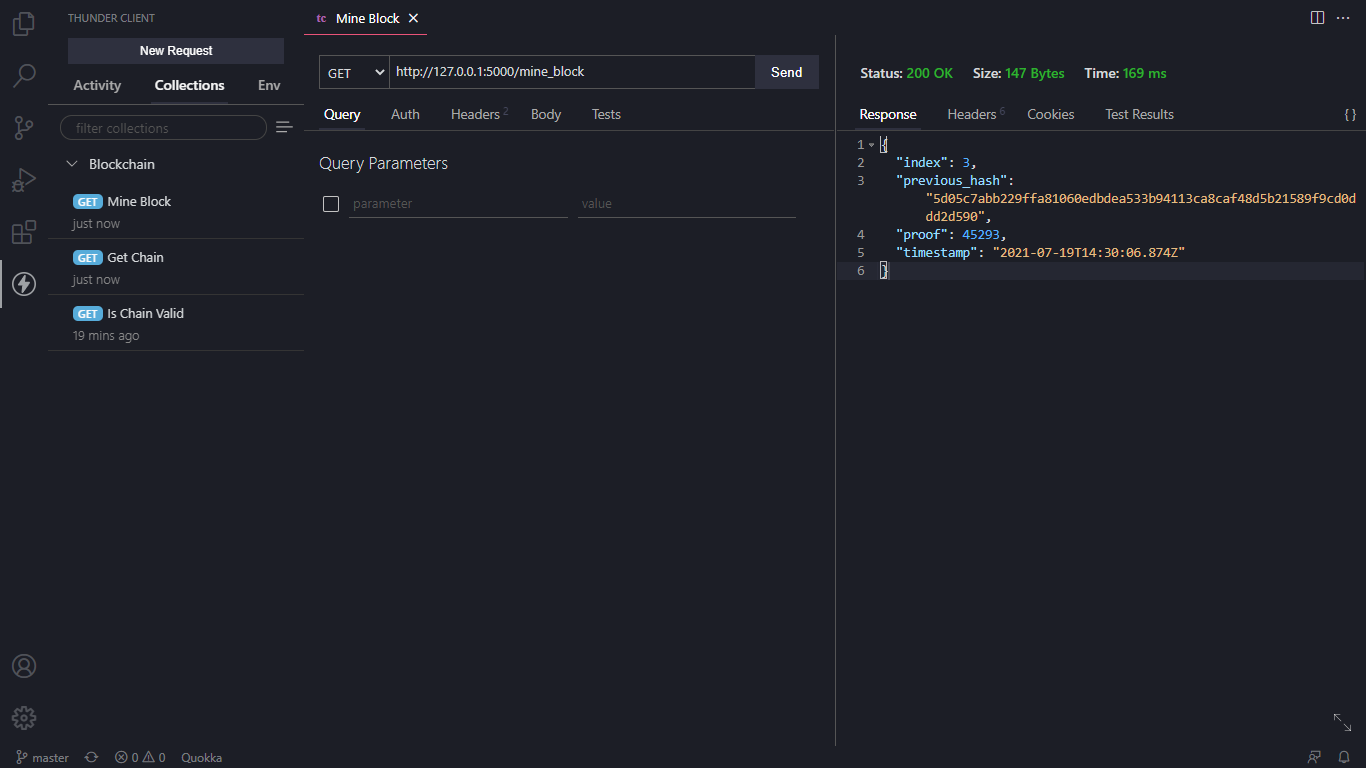Open the Search view in activity bar
This screenshot has width=1366, height=768.
tap(24, 75)
